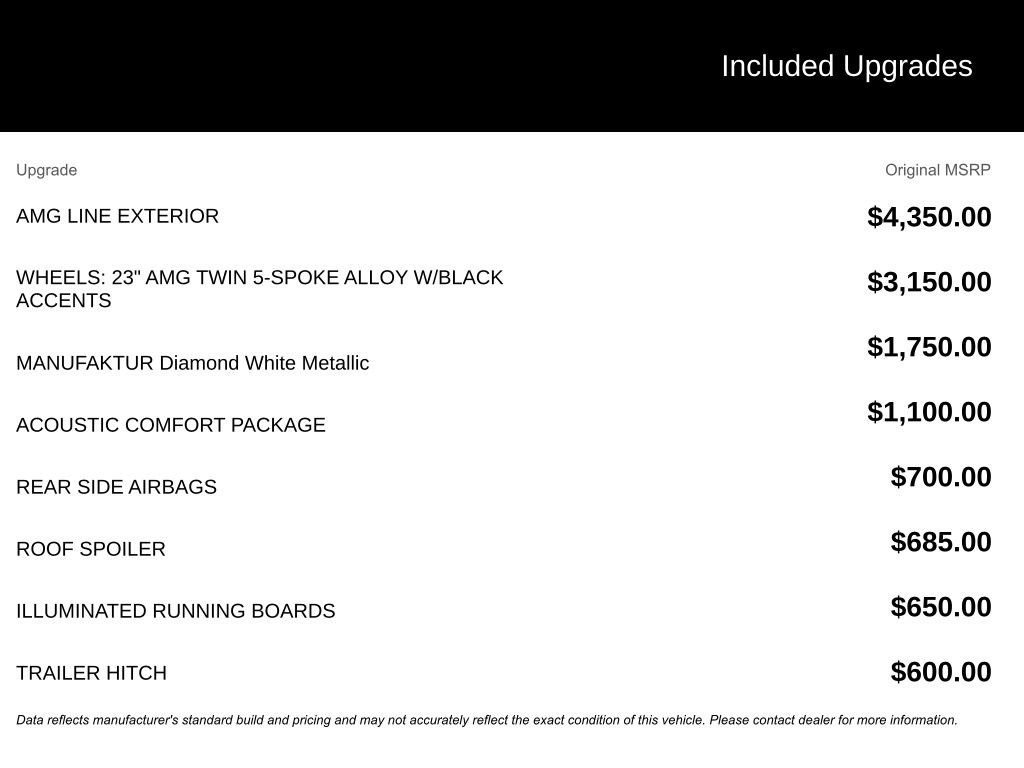Click the $685.00 price
This screenshot has height=768, width=1024.
(x=941, y=542)
